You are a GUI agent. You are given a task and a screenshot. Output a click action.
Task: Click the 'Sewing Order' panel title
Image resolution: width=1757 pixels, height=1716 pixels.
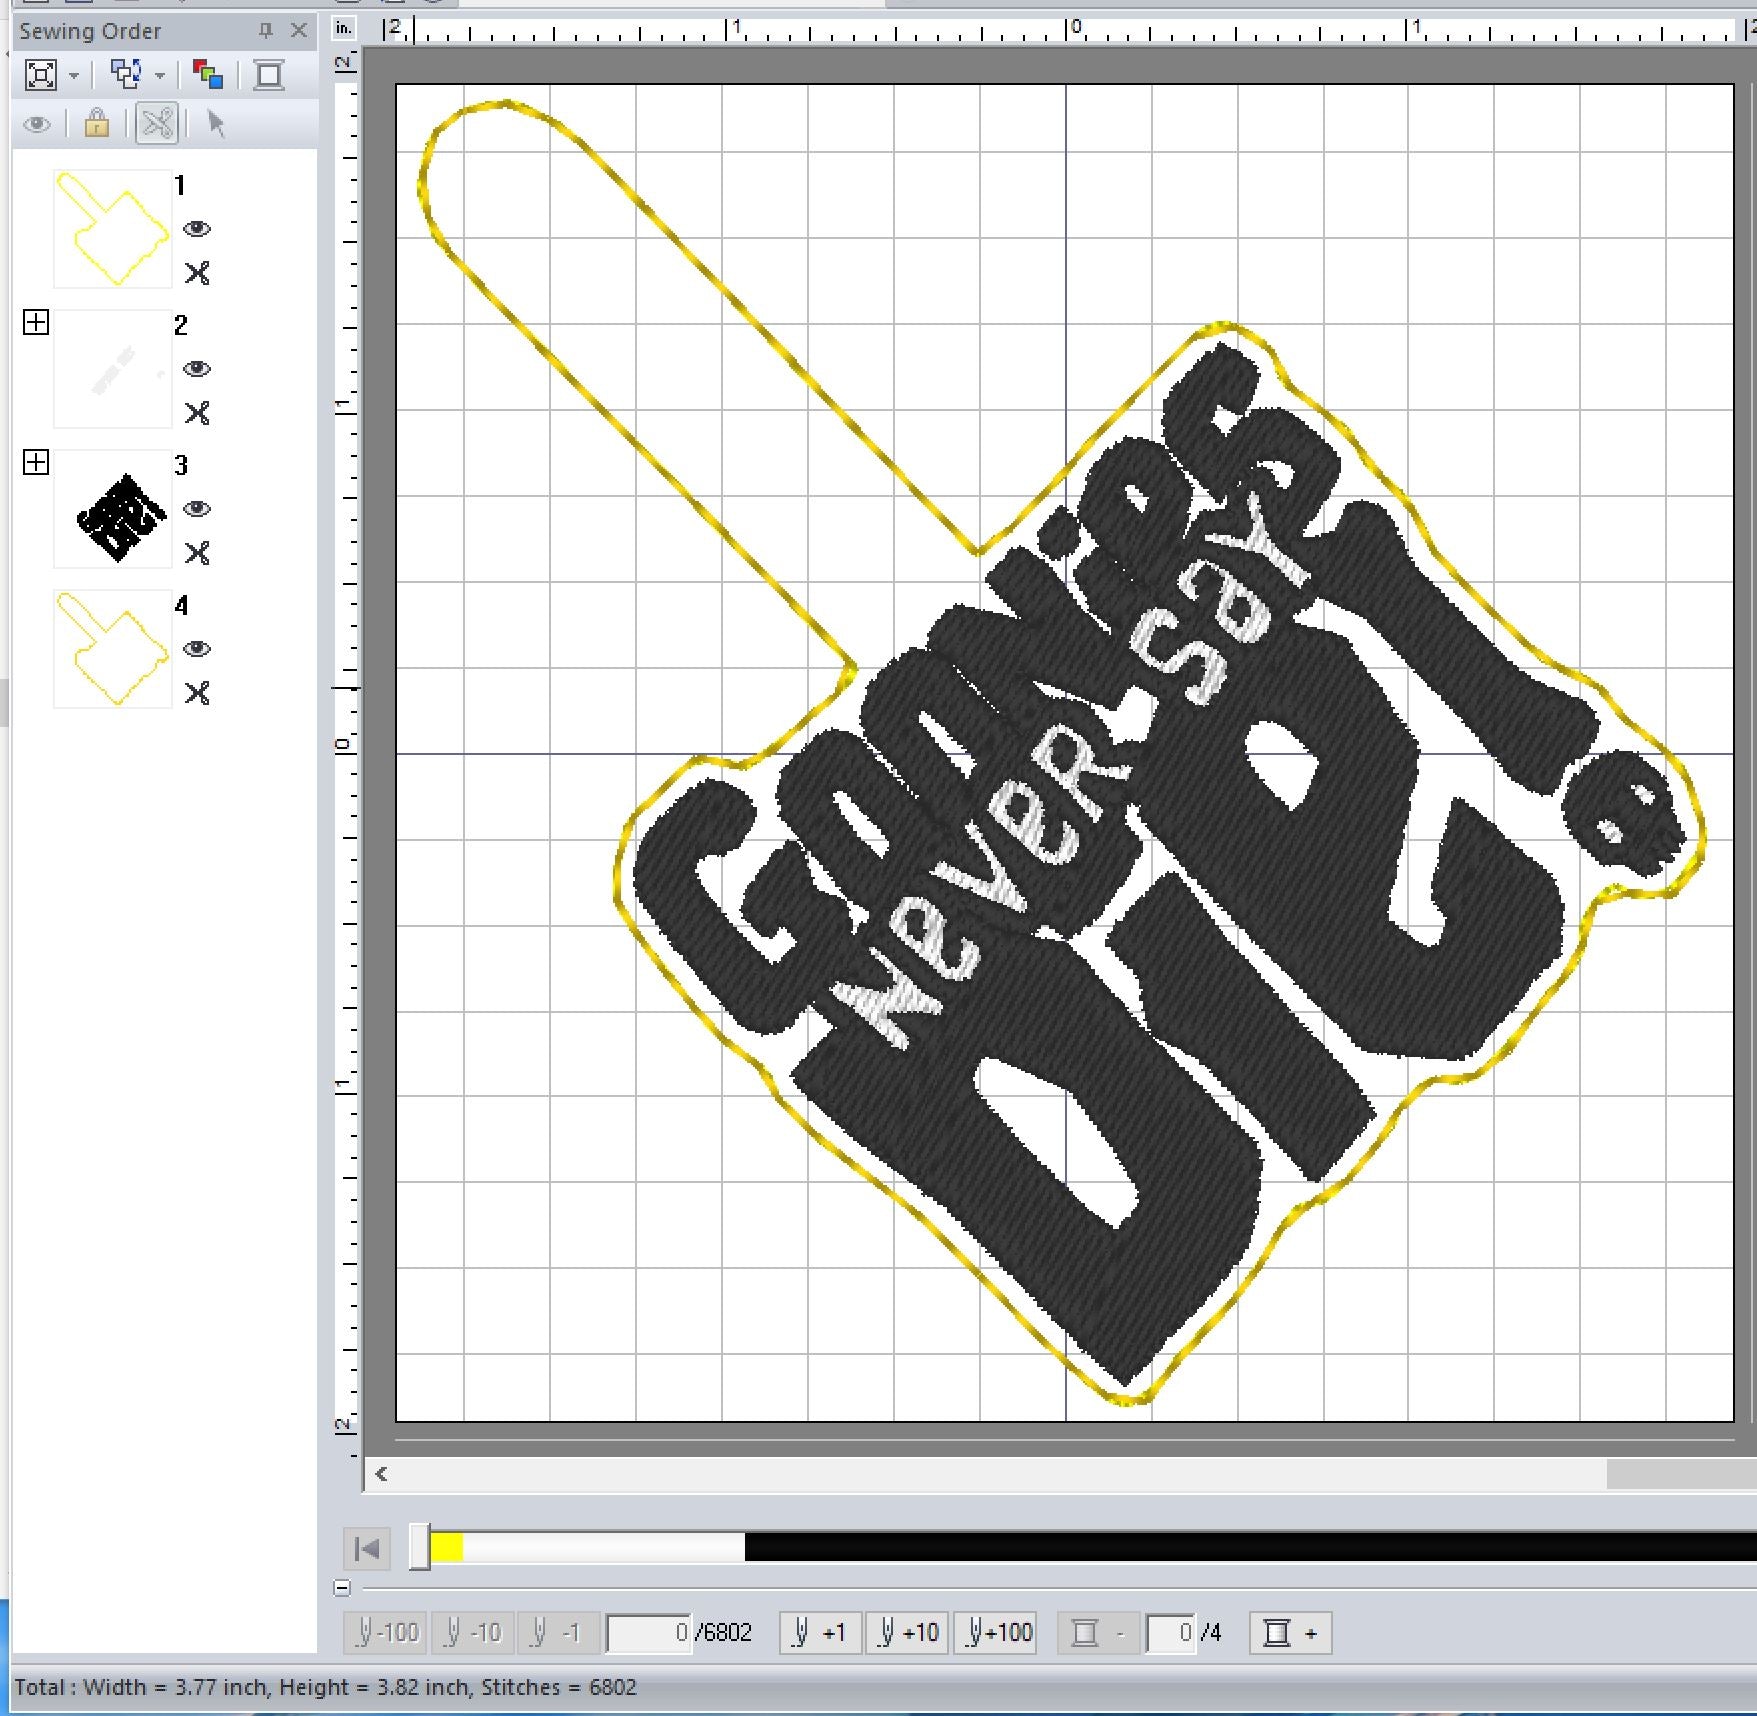pyautogui.click(x=90, y=31)
